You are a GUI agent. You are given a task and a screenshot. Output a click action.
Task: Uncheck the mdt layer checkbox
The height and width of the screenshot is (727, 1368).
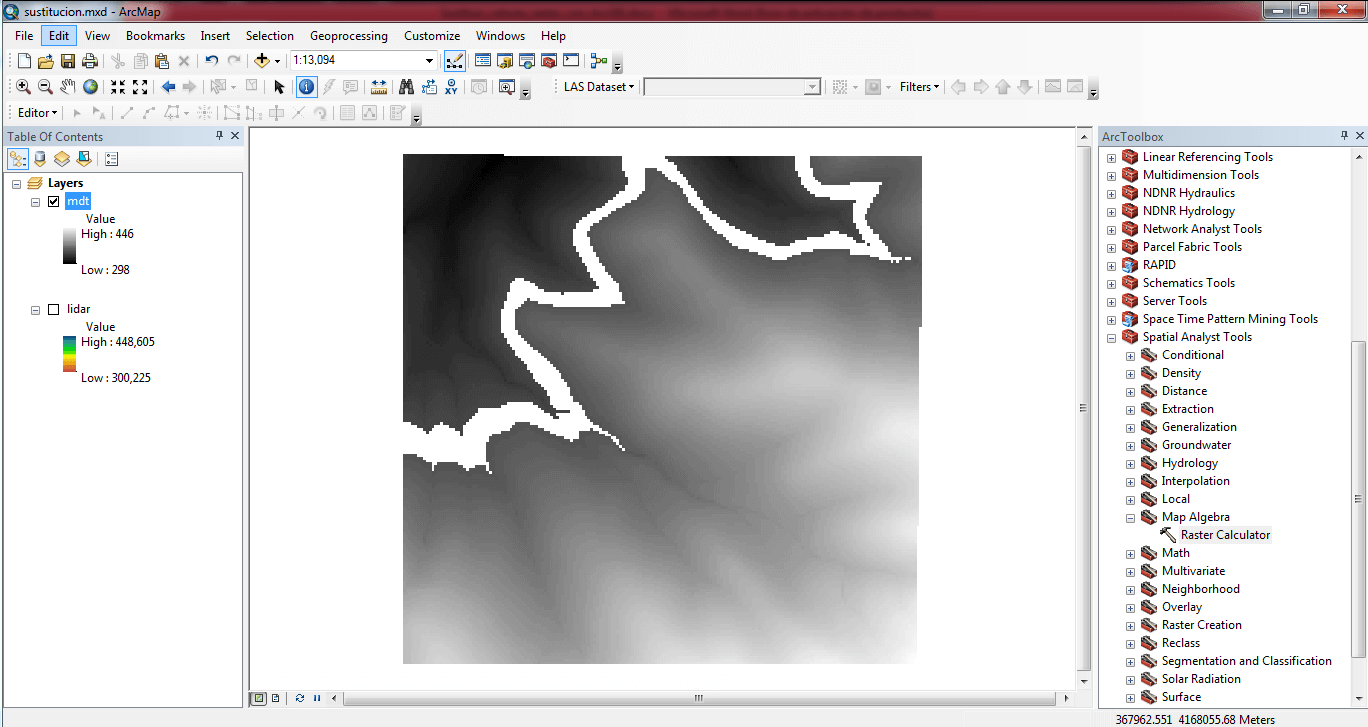(x=54, y=201)
